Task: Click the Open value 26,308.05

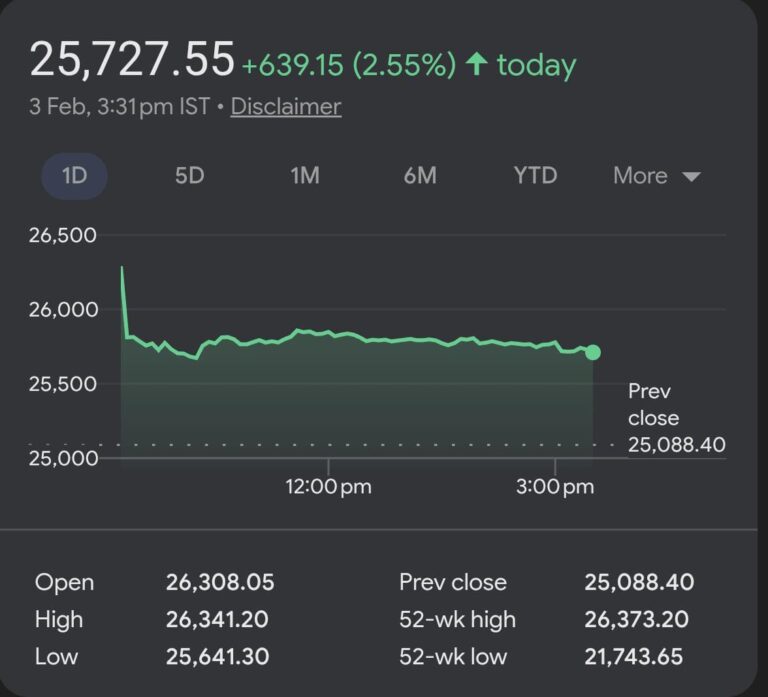Action: click(220, 582)
